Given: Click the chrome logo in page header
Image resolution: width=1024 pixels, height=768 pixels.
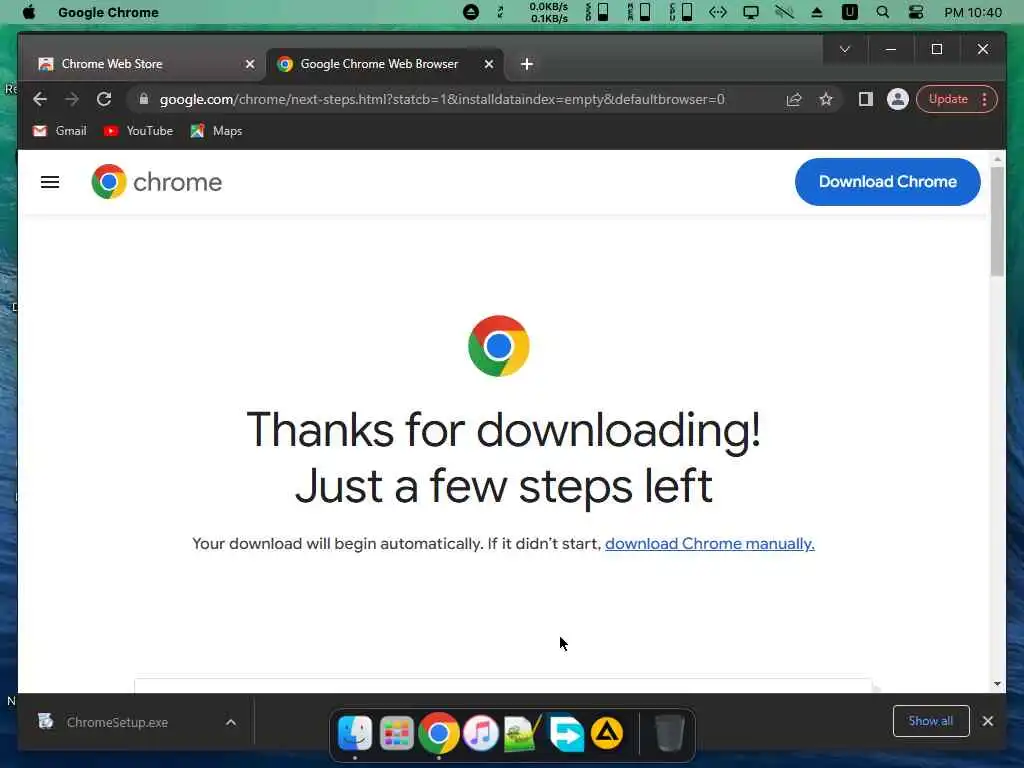Looking at the screenshot, I should click(157, 182).
